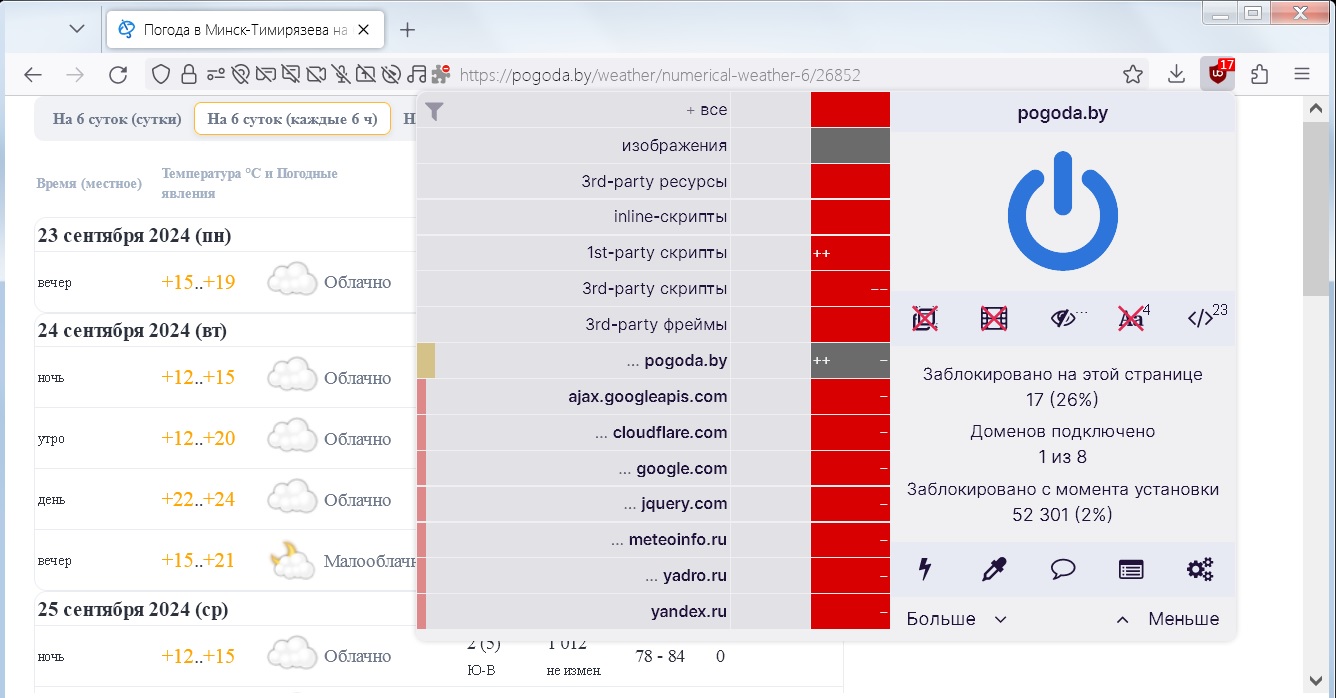Viewport: 1336px width, 698px height.
Task: Toggle large media element blocking
Action: [994, 319]
